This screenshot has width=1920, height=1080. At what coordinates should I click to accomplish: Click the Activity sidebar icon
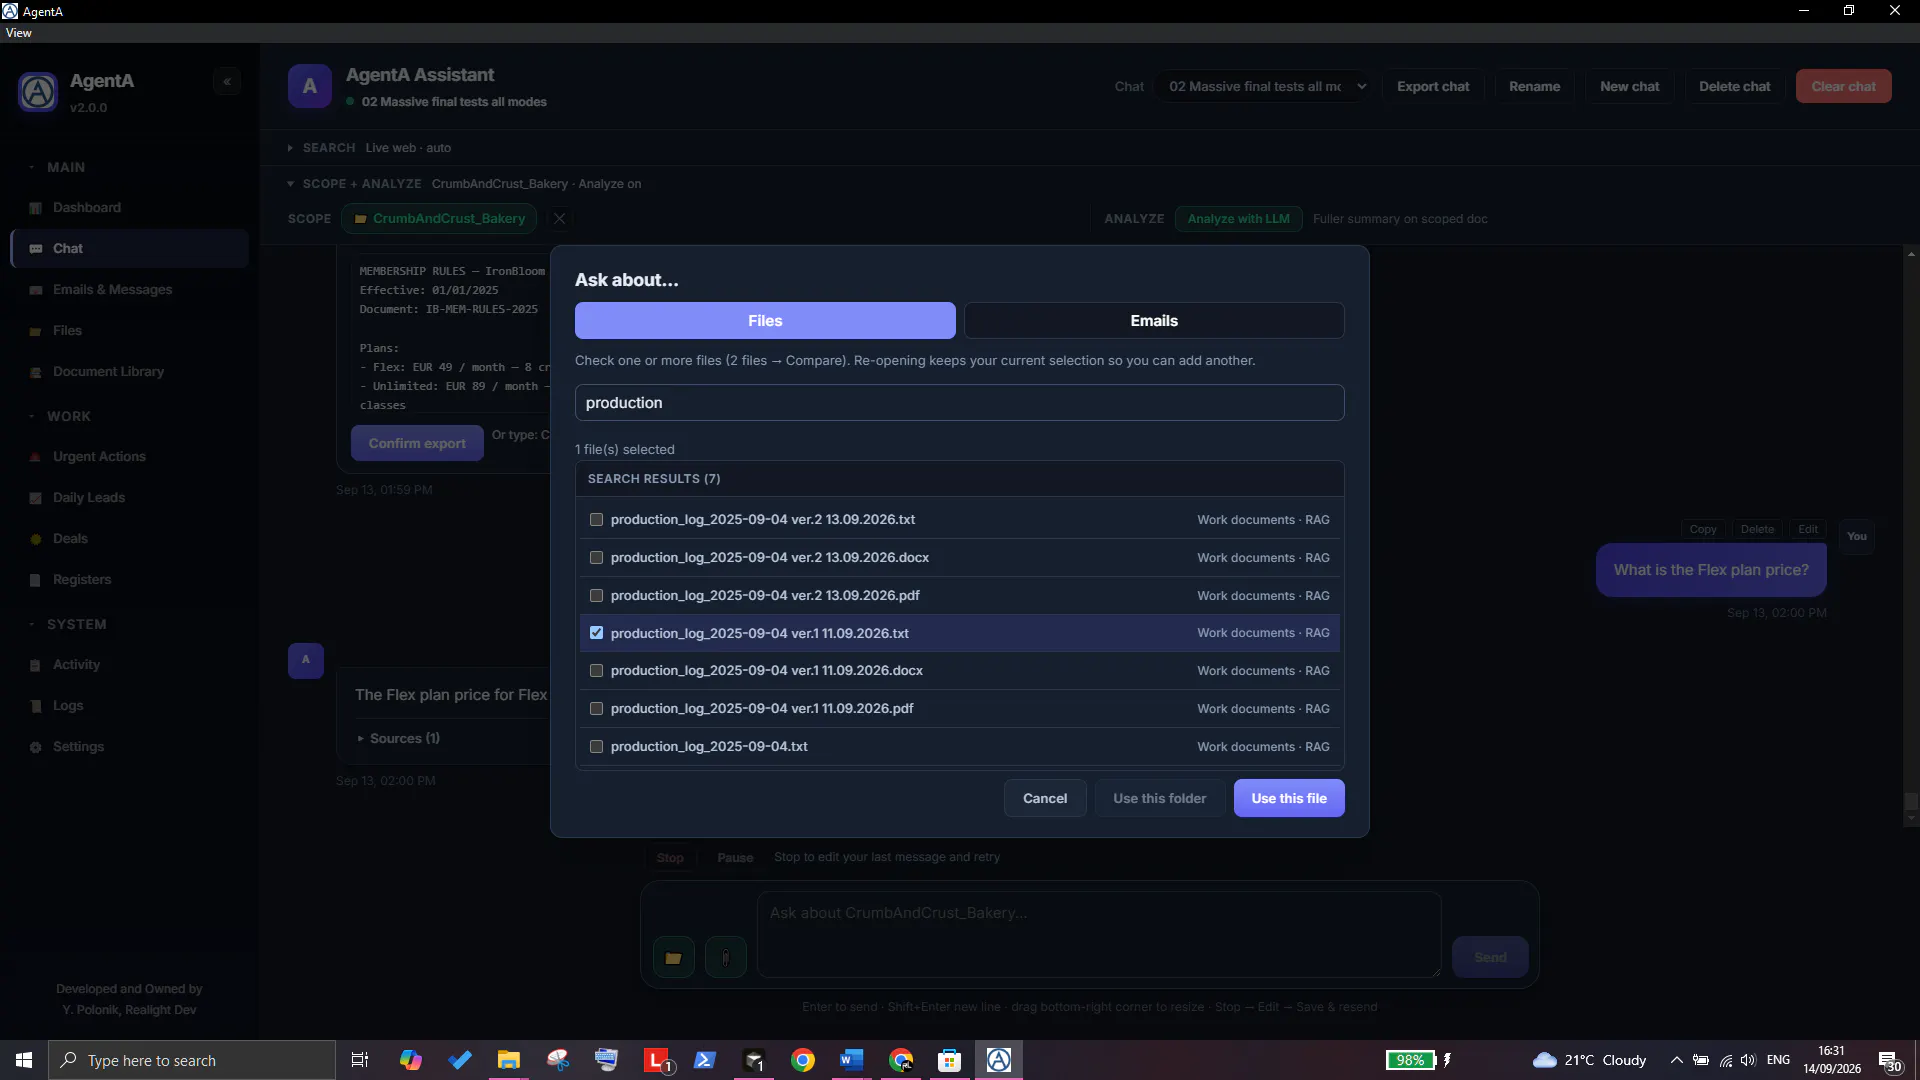(36, 665)
